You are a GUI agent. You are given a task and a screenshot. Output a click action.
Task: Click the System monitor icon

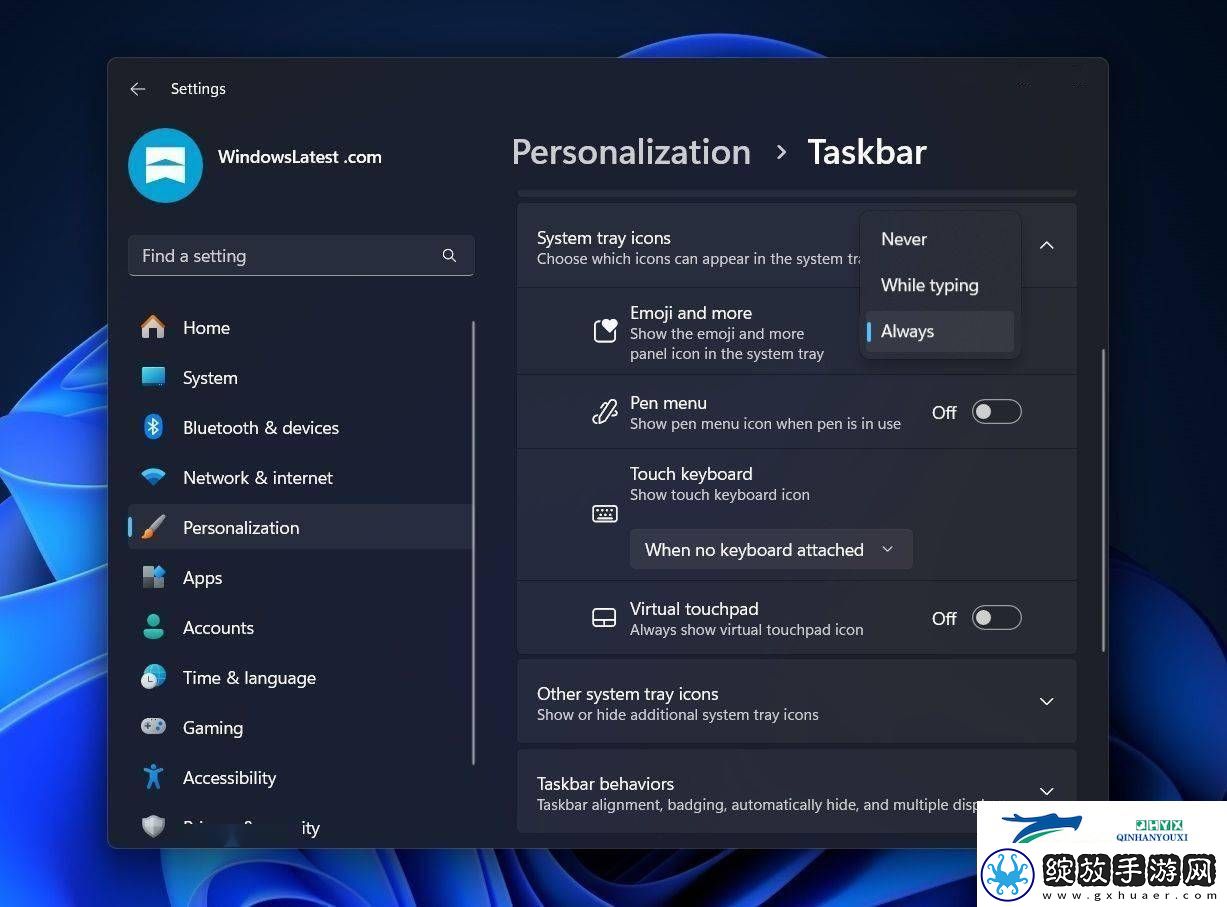(x=153, y=377)
